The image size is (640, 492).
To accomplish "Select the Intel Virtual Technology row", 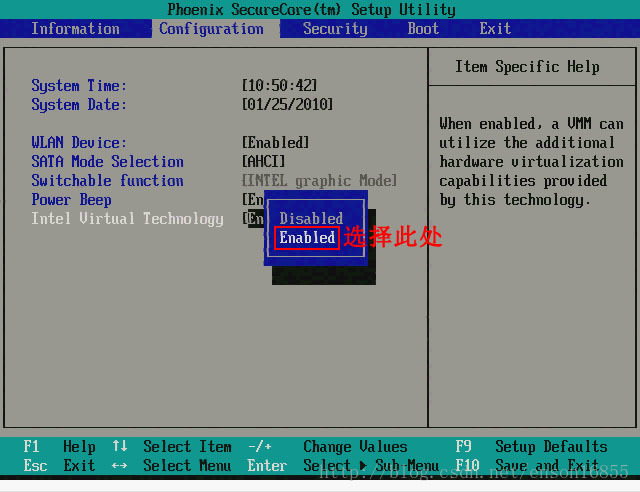I will (127, 218).
